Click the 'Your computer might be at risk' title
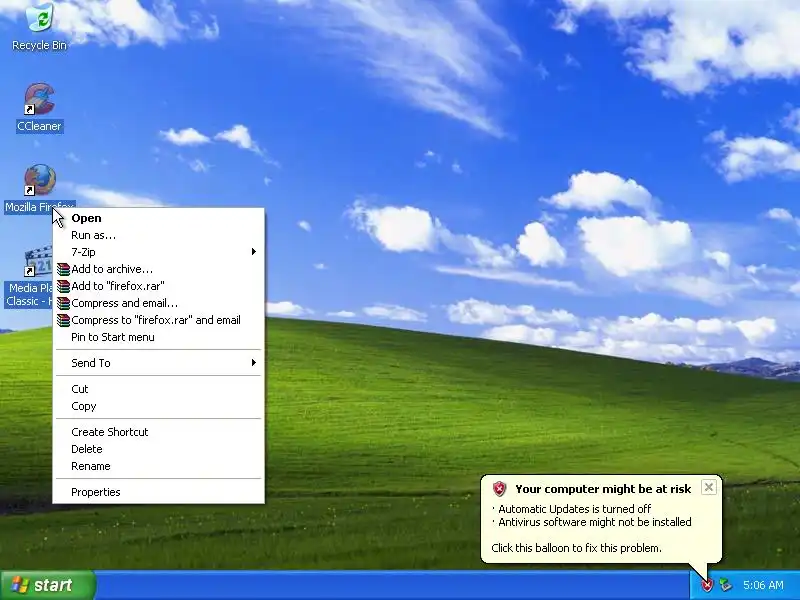 (x=603, y=489)
